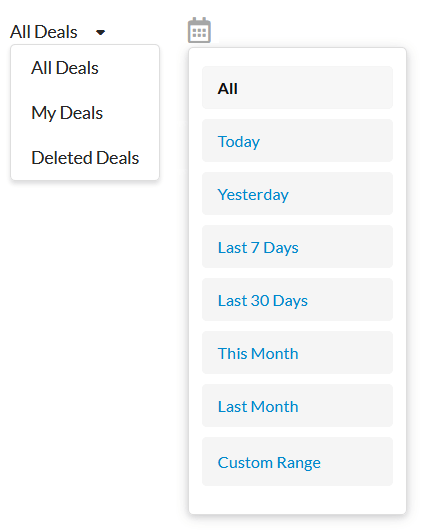Filter deals by Today
The height and width of the screenshot is (532, 427).
click(x=239, y=141)
